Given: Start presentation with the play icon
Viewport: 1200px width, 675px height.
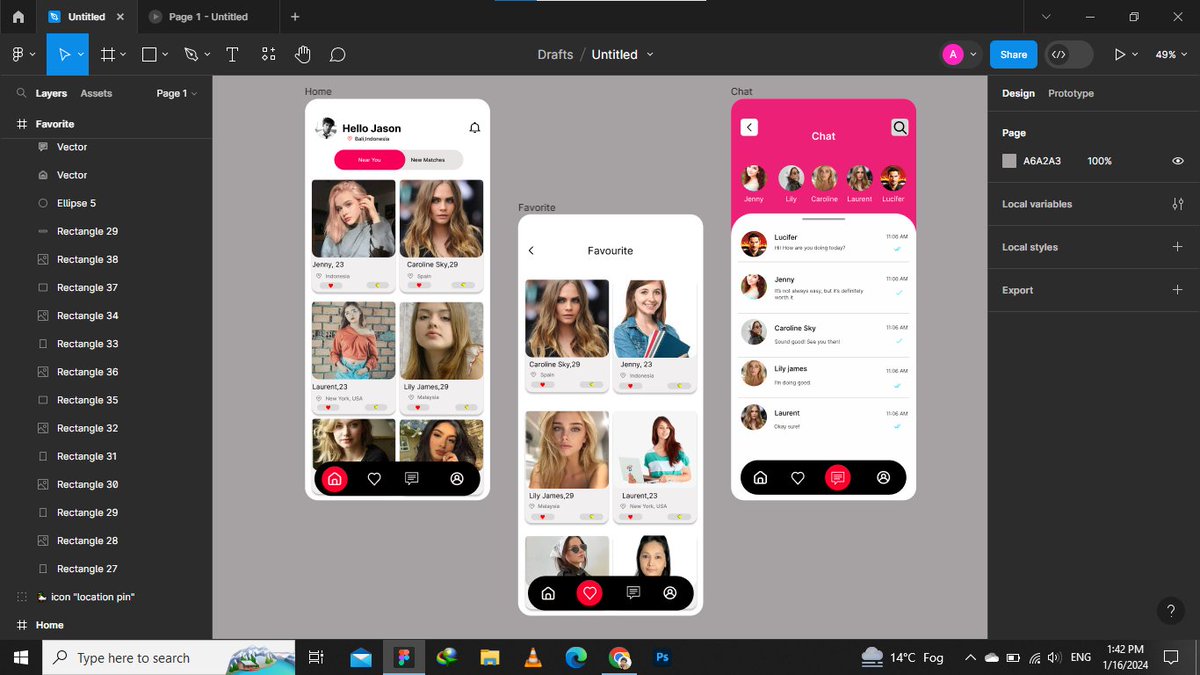Looking at the screenshot, I should [1120, 54].
